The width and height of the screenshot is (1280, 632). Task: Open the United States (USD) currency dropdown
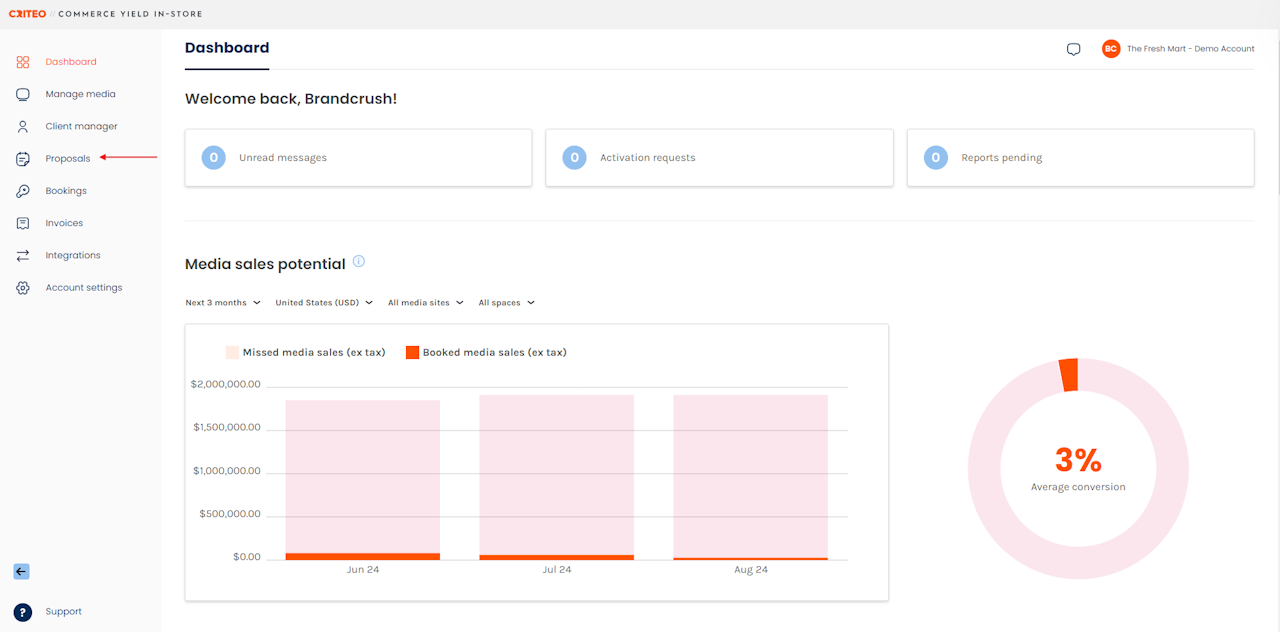click(x=324, y=303)
